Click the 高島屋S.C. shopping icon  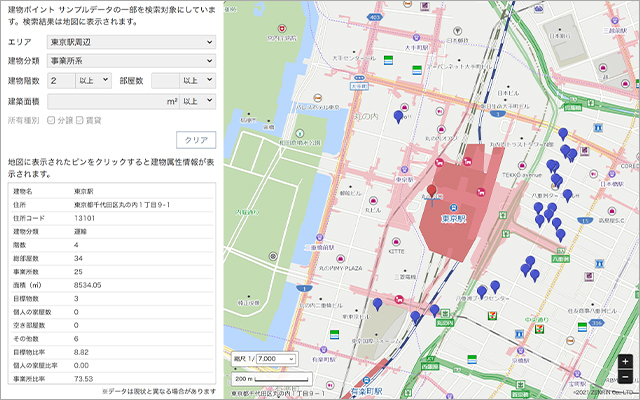(611, 211)
